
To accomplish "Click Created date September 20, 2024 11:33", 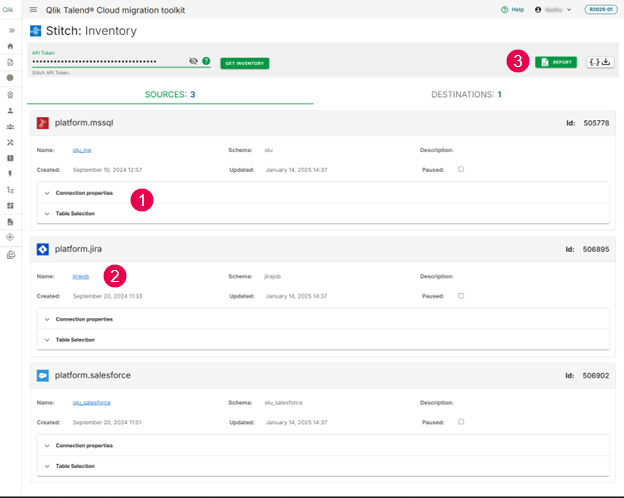I will (x=107, y=296).
